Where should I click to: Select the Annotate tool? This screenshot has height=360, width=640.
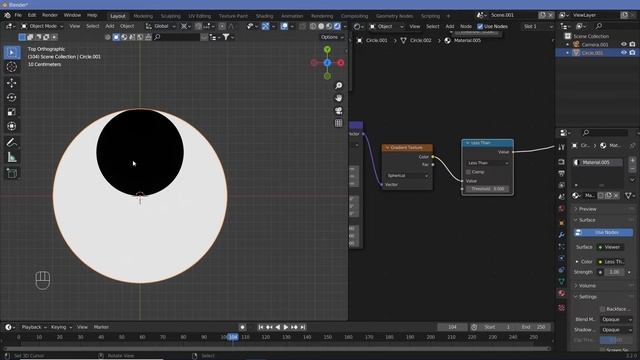[11, 142]
